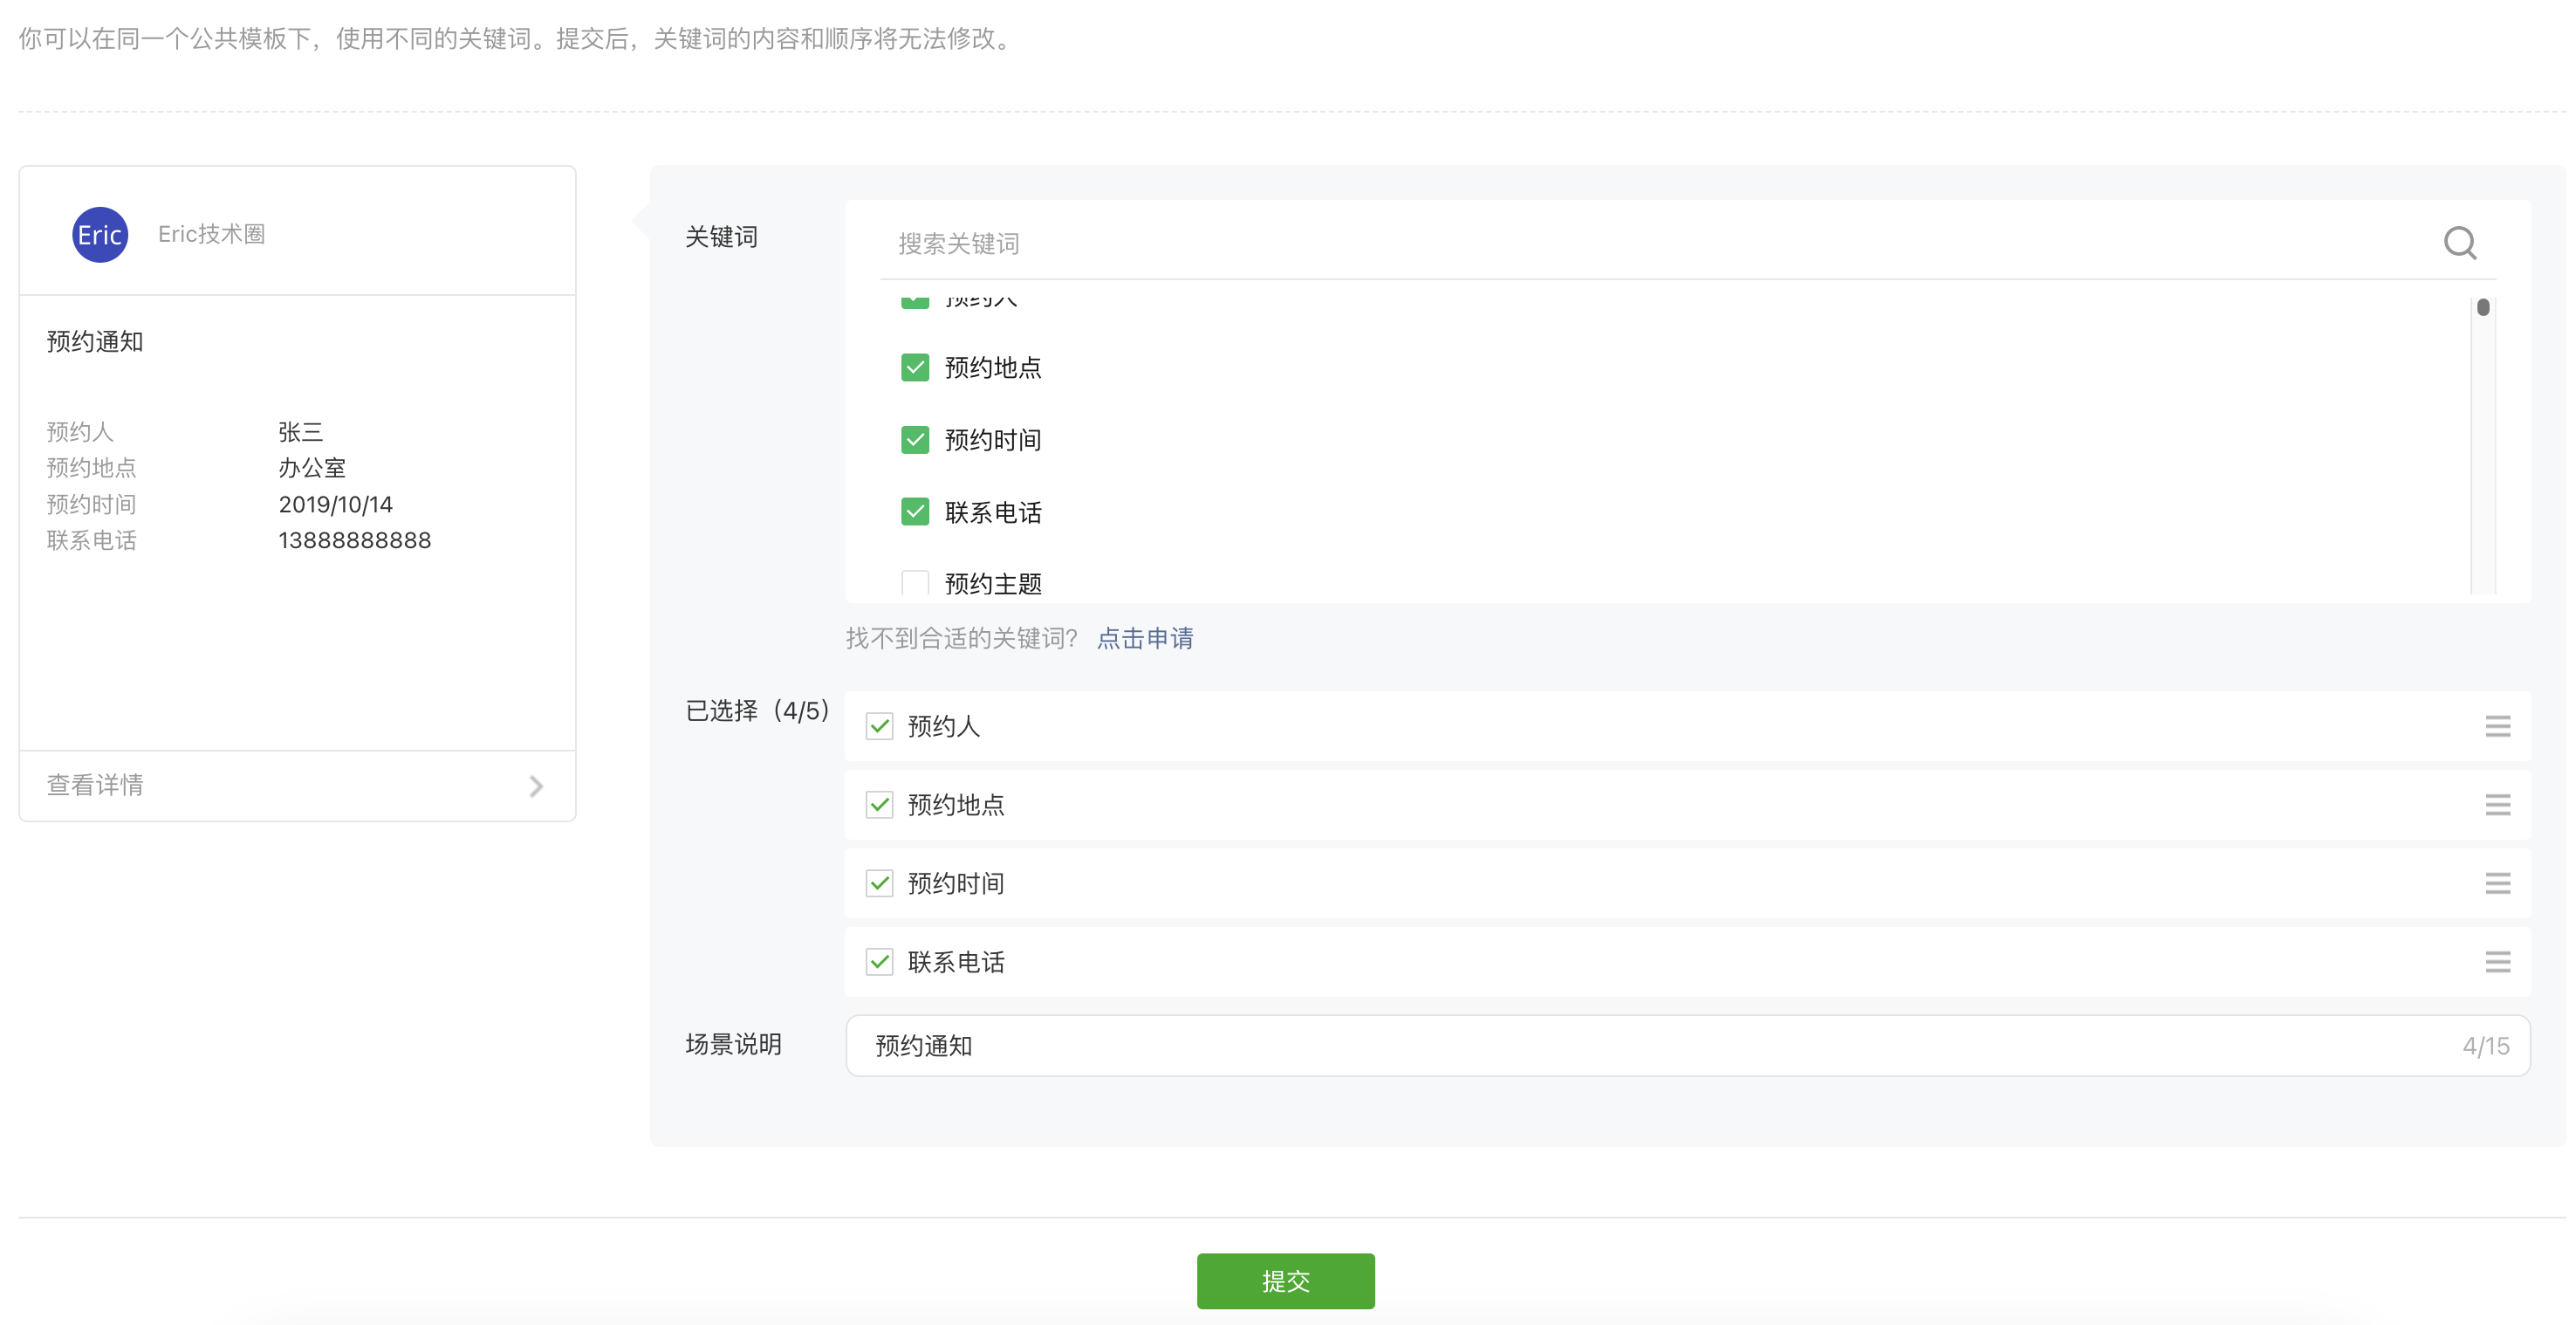
Task: Deselect 联系电话 in selected list
Action: tap(879, 962)
